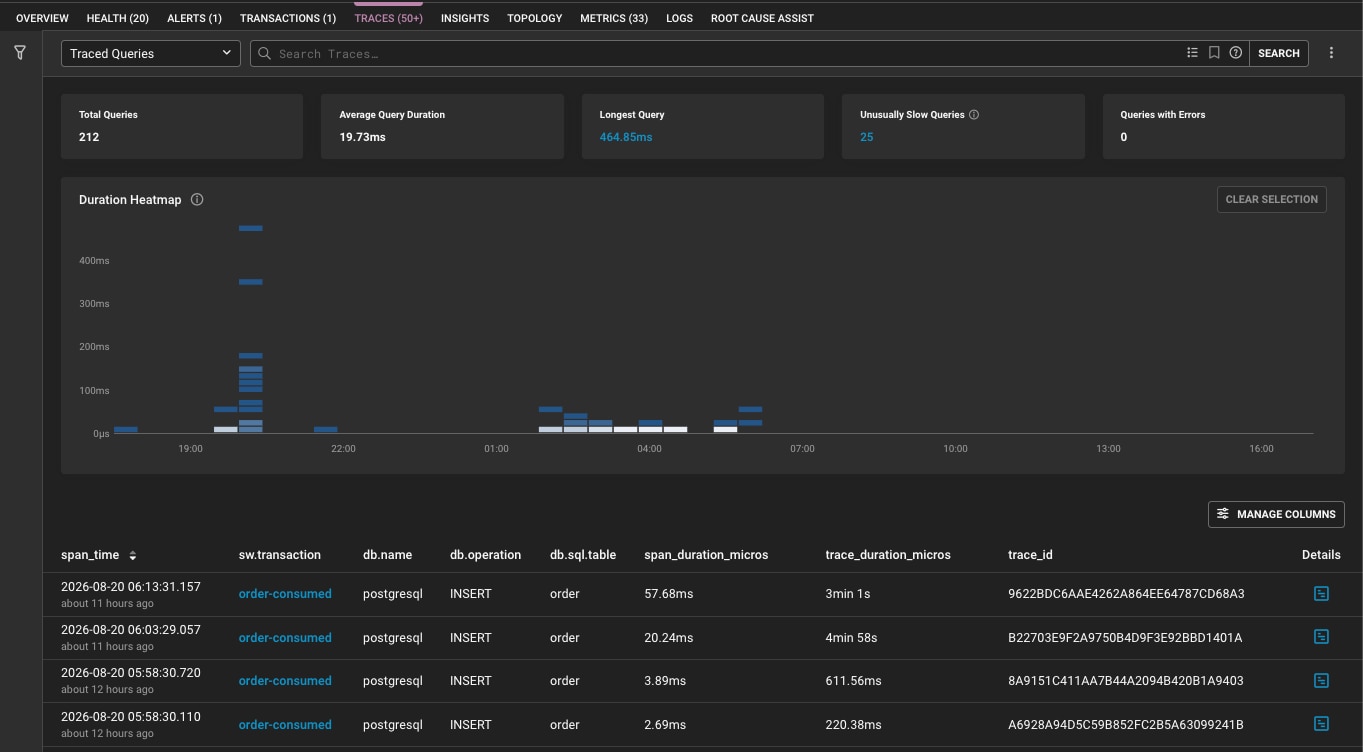Open the filter panel funnel icon
1363x752 pixels.
tap(20, 52)
